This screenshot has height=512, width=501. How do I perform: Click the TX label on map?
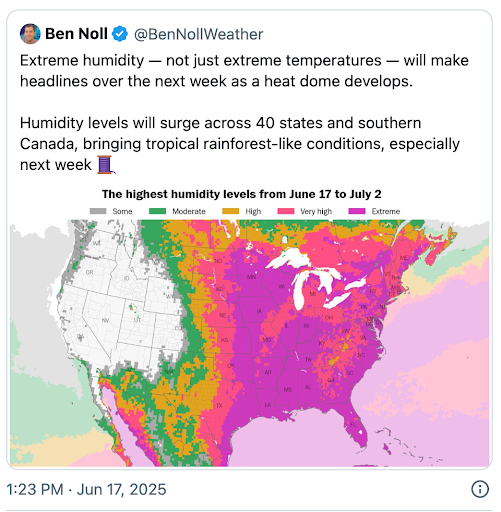(x=219, y=406)
